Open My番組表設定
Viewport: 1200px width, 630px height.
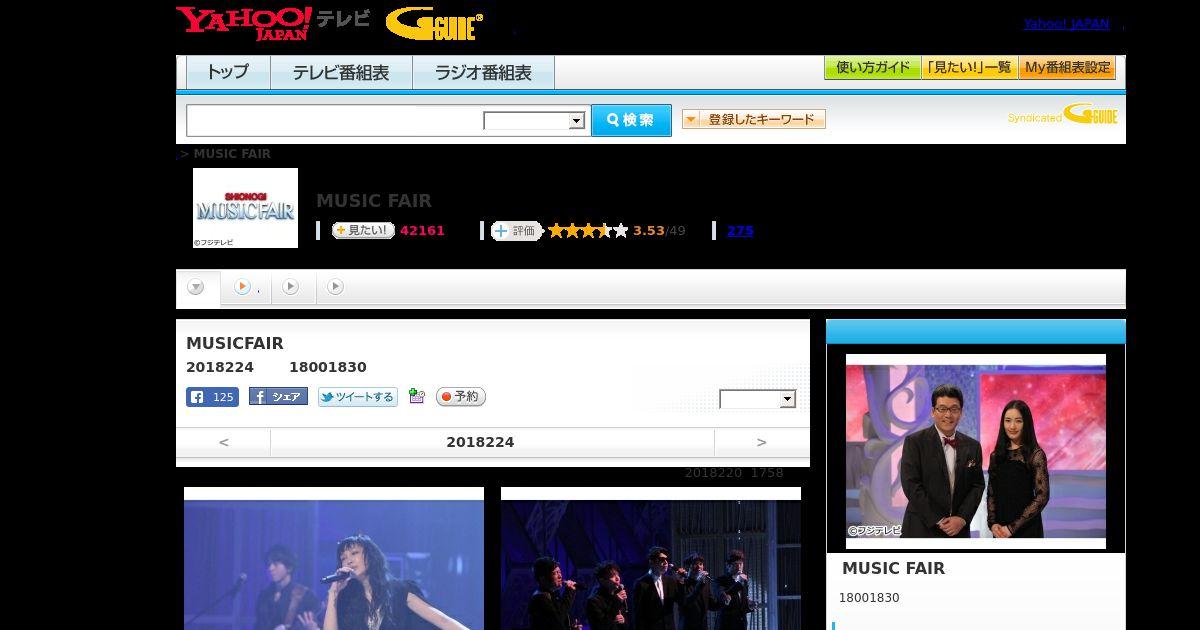(x=1067, y=67)
